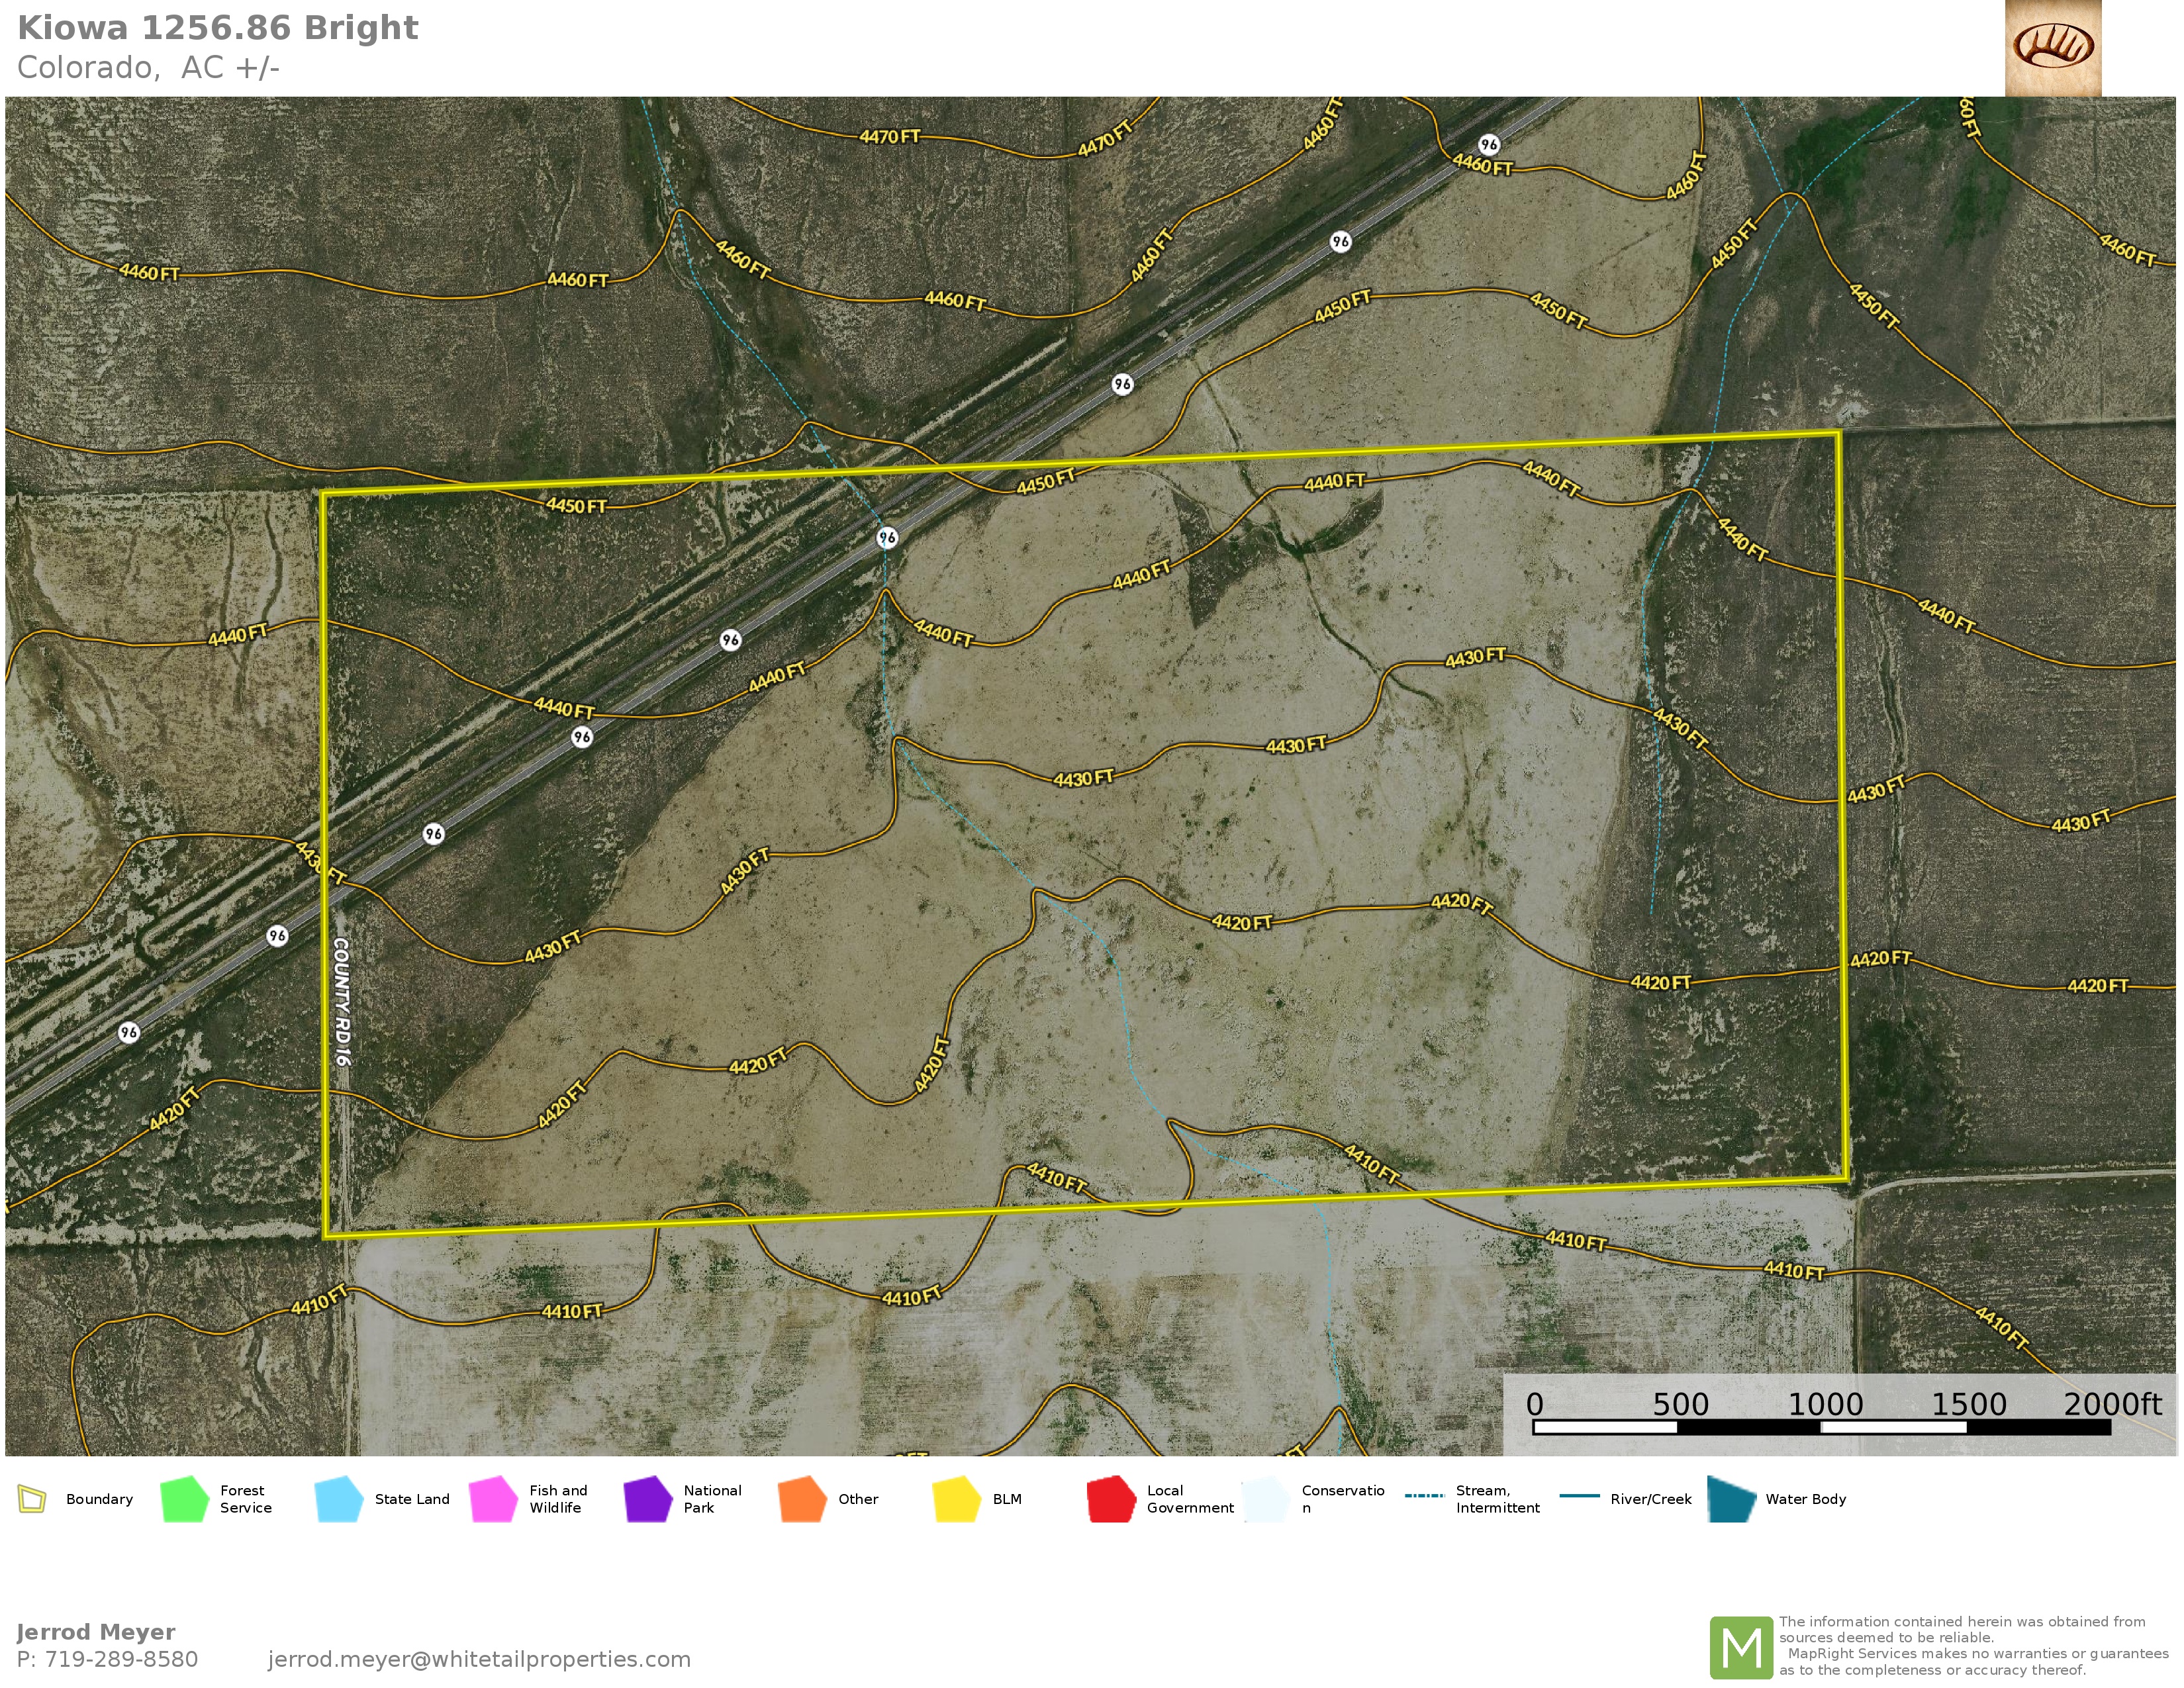Screen dimensions: 2184x1688
Task: Click the pink Fish and Wildlife swatch
Action: coord(493,1499)
